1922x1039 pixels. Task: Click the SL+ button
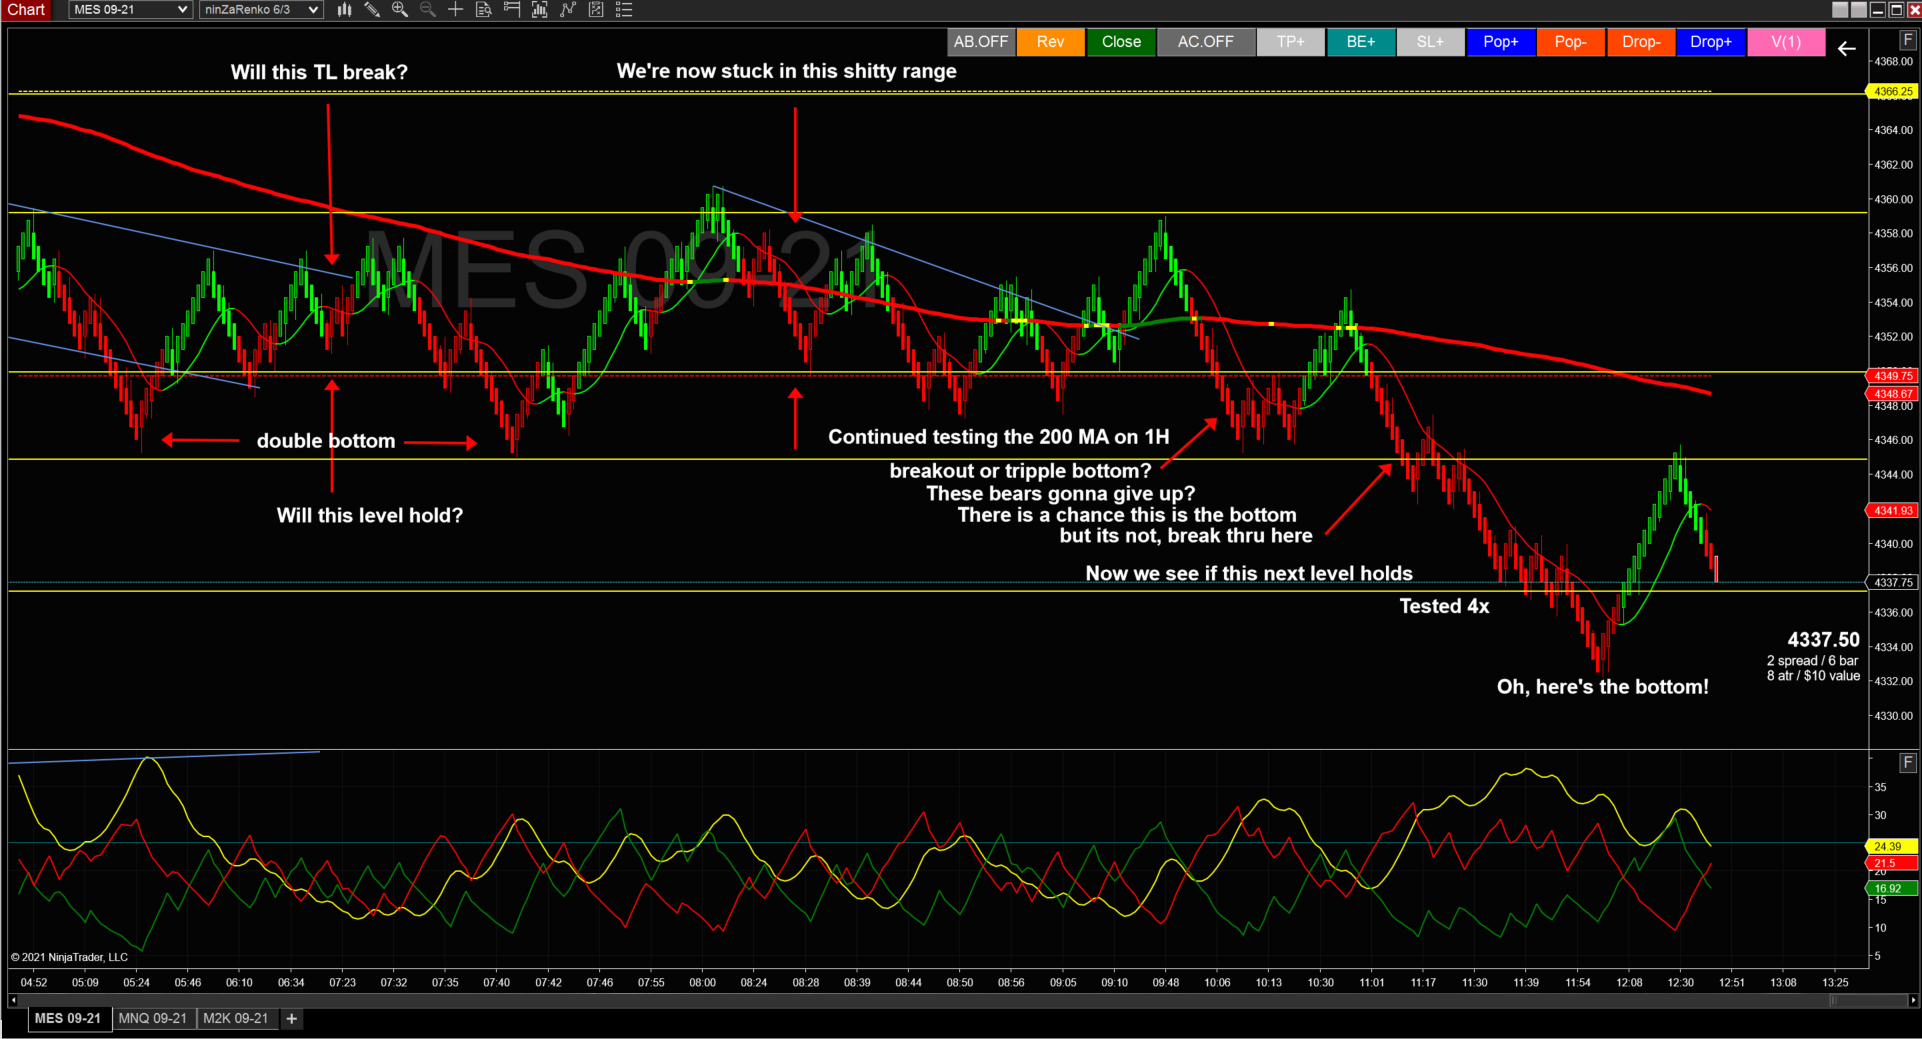(x=1431, y=42)
